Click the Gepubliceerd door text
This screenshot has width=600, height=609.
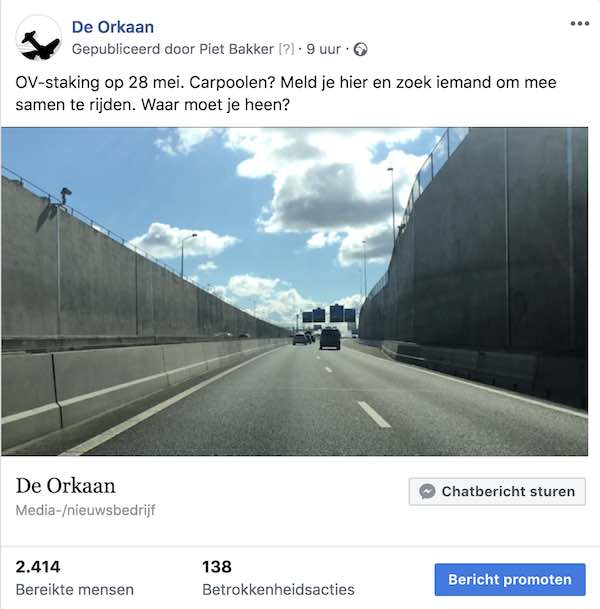pos(134,49)
